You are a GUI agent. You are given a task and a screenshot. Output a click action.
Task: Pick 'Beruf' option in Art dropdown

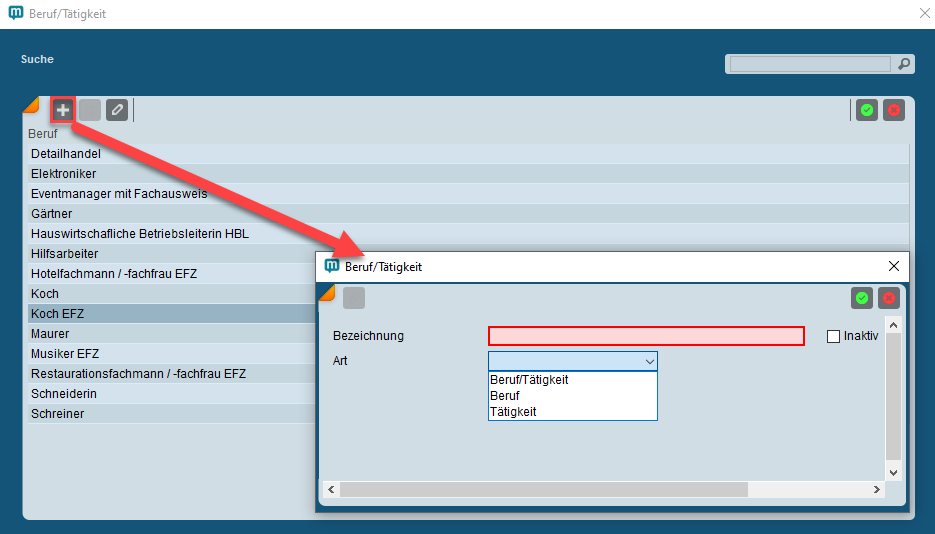pos(505,396)
